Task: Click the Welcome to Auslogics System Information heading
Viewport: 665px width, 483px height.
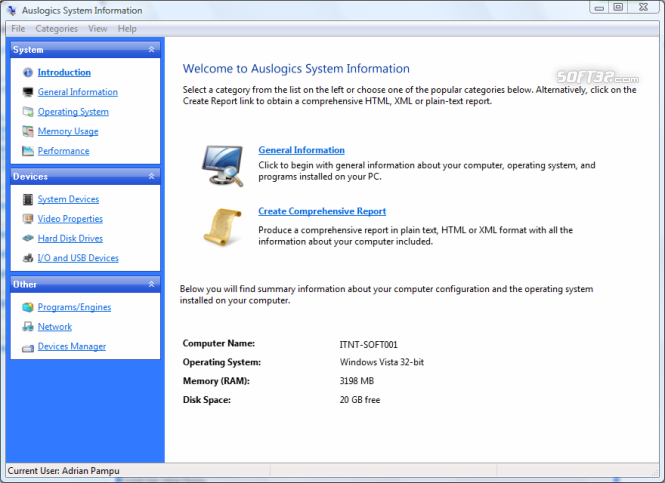Action: pyautogui.click(x=296, y=69)
